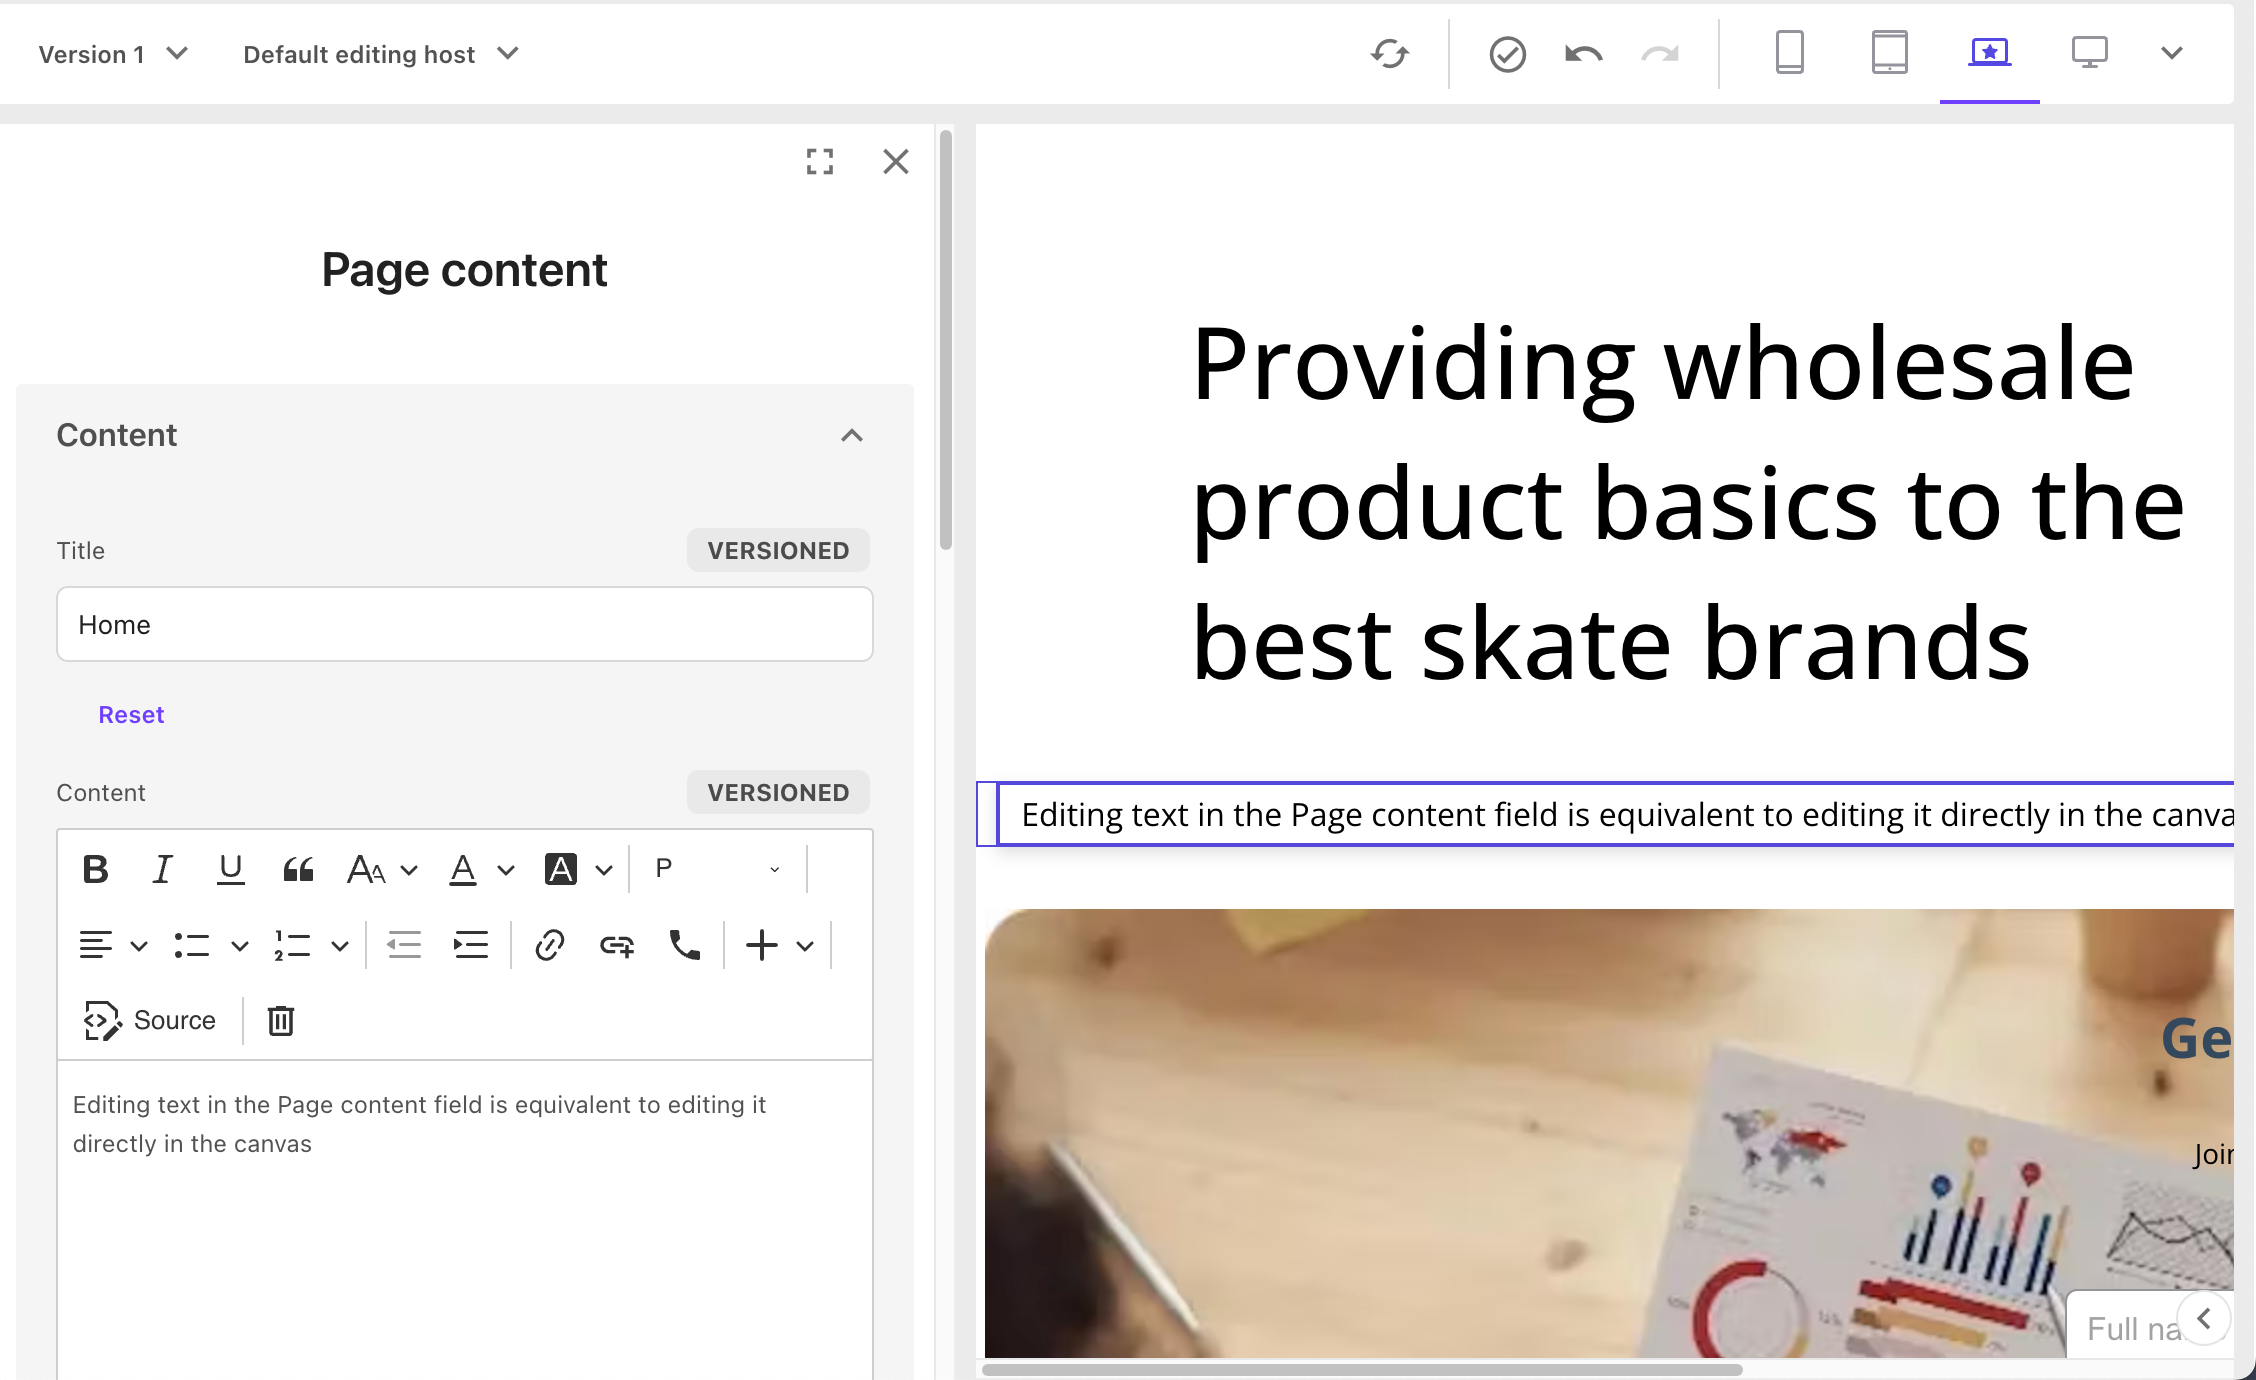The width and height of the screenshot is (2256, 1380).
Task: Insert a bulleted list
Action: click(191, 945)
